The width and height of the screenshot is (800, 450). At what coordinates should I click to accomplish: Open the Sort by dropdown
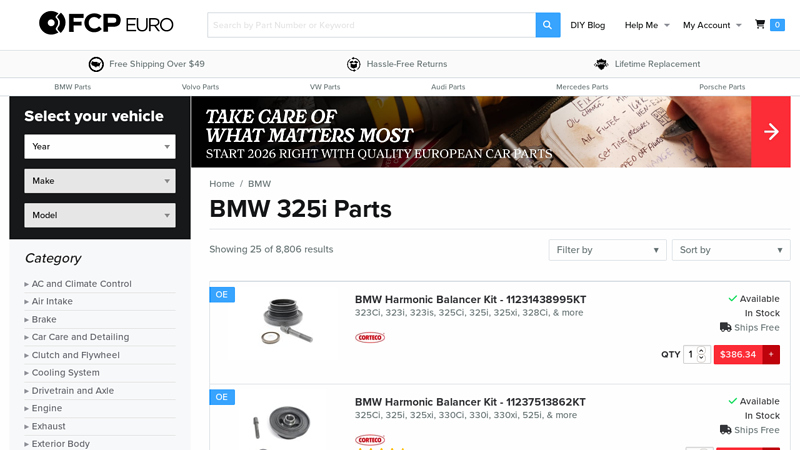click(x=731, y=250)
